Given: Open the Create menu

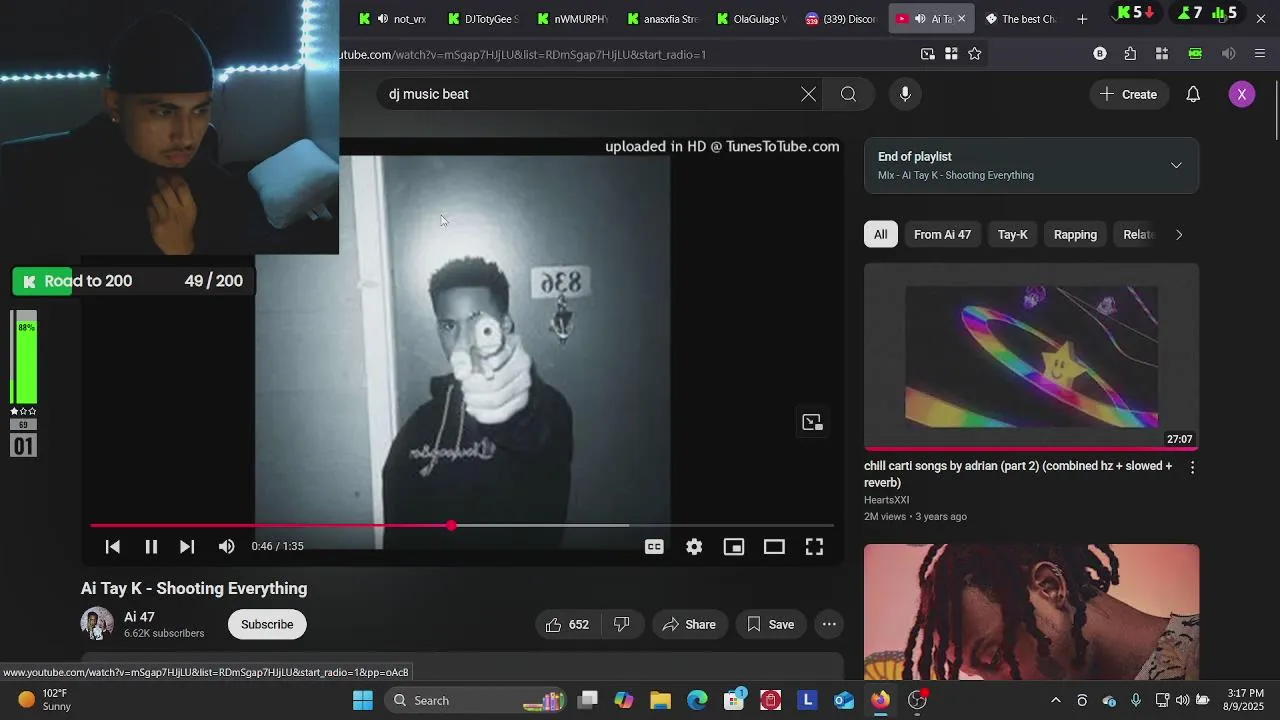Looking at the screenshot, I should [x=1129, y=94].
